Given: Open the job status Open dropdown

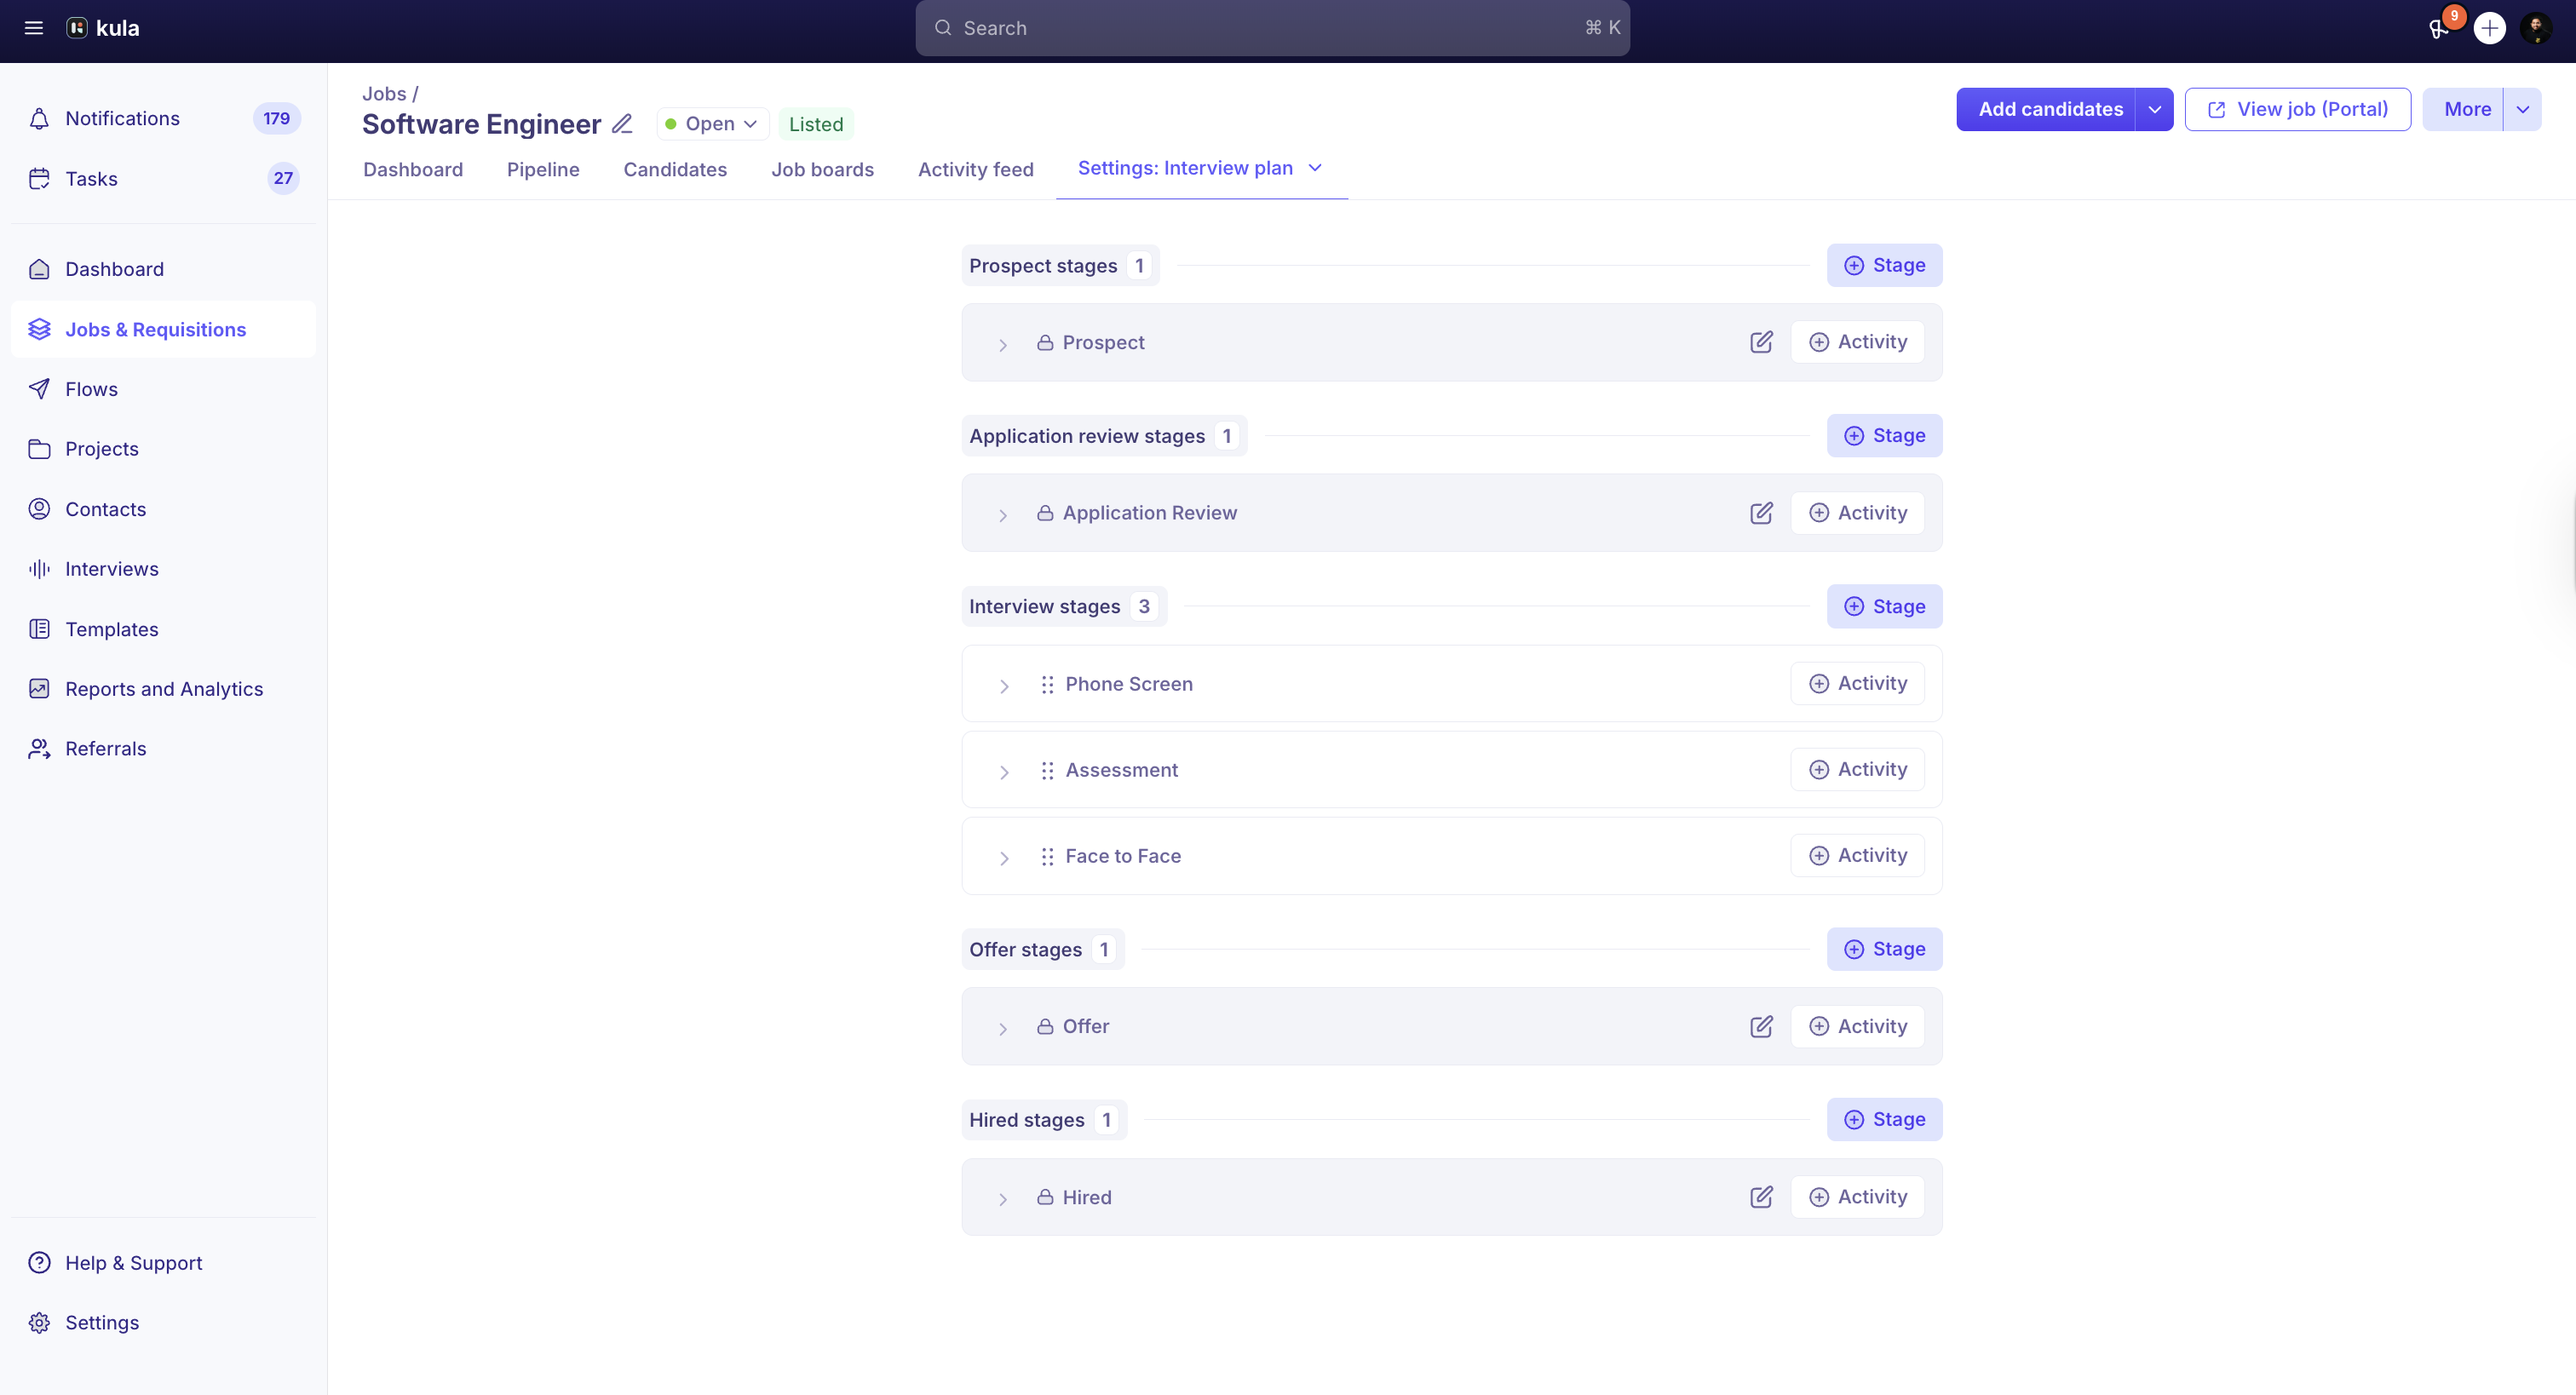Looking at the screenshot, I should coord(712,124).
